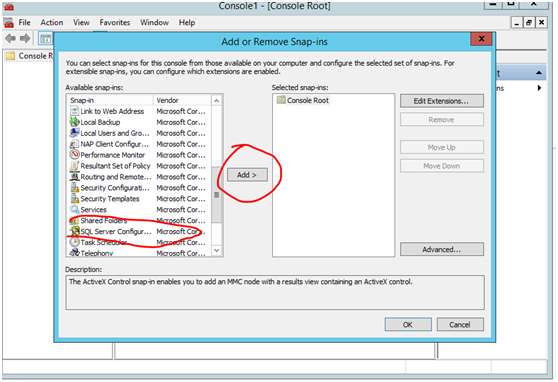Select the Services snap-in name
Image resolution: width=558 pixels, height=382 pixels.
(x=94, y=209)
